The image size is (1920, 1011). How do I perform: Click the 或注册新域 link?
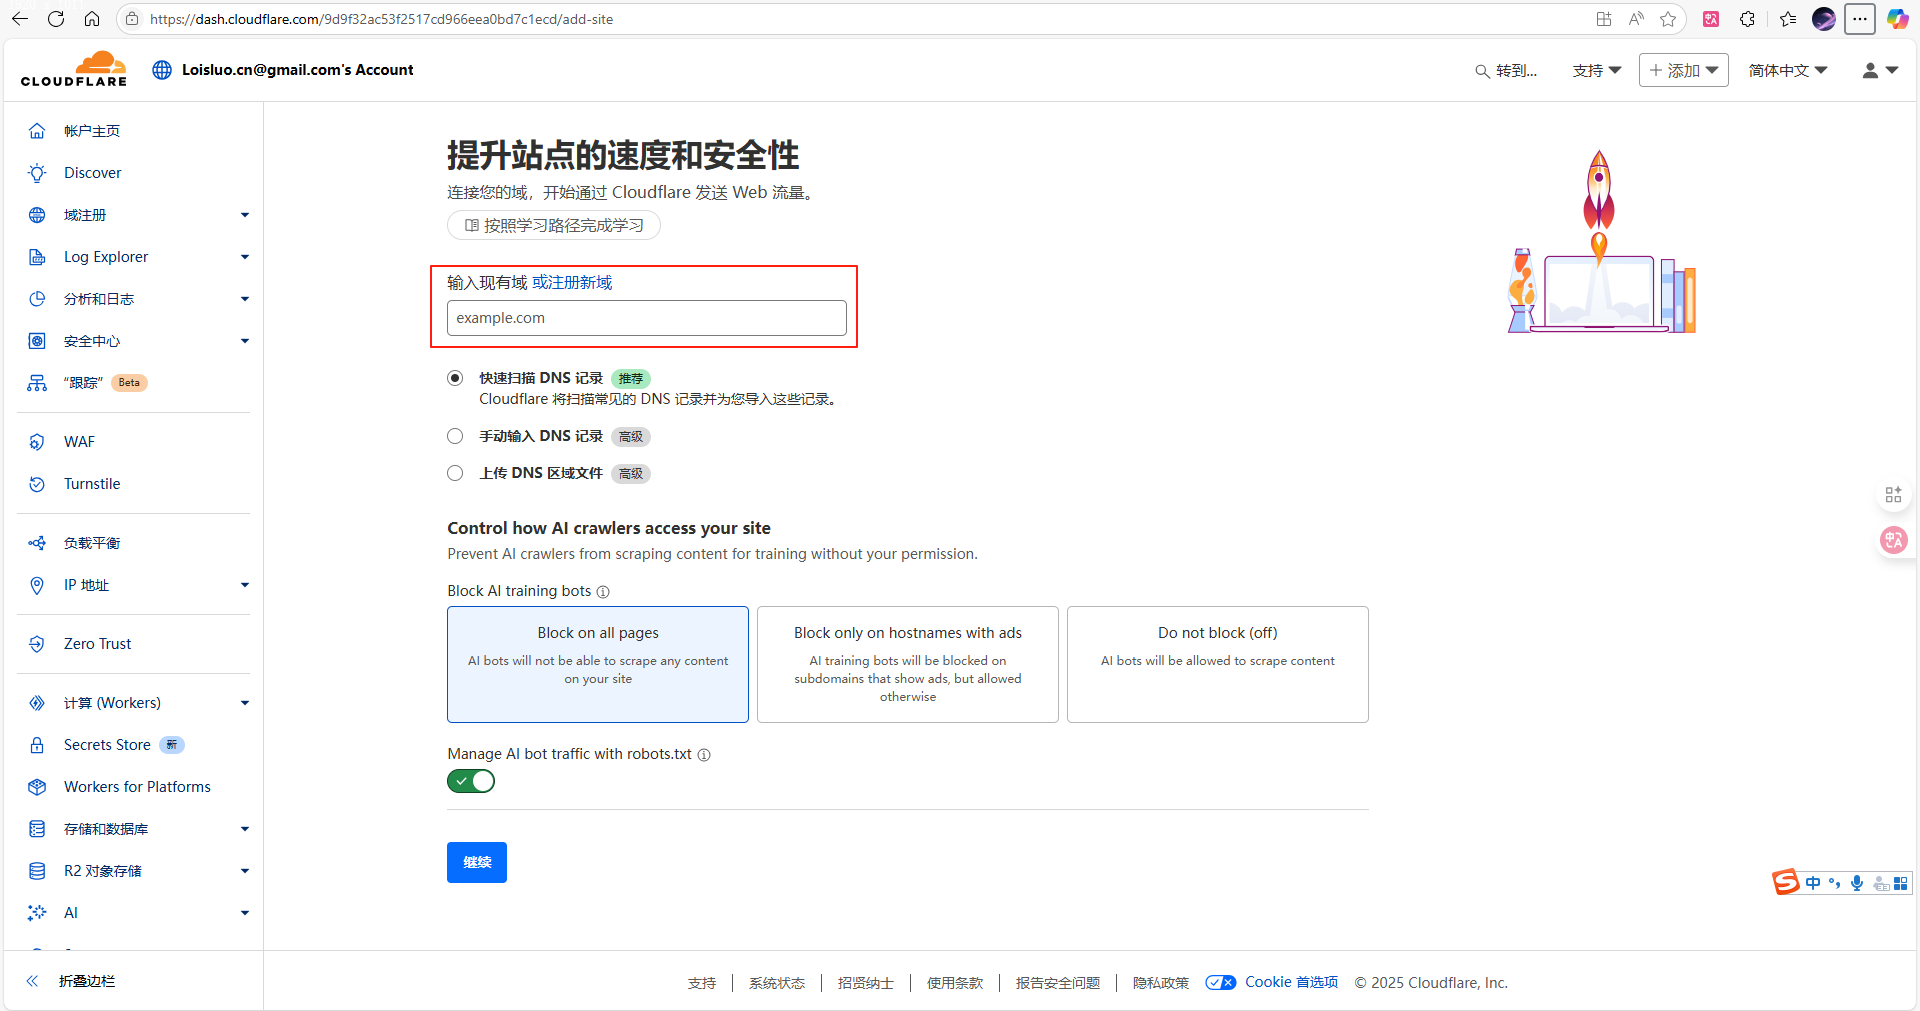[x=572, y=283]
